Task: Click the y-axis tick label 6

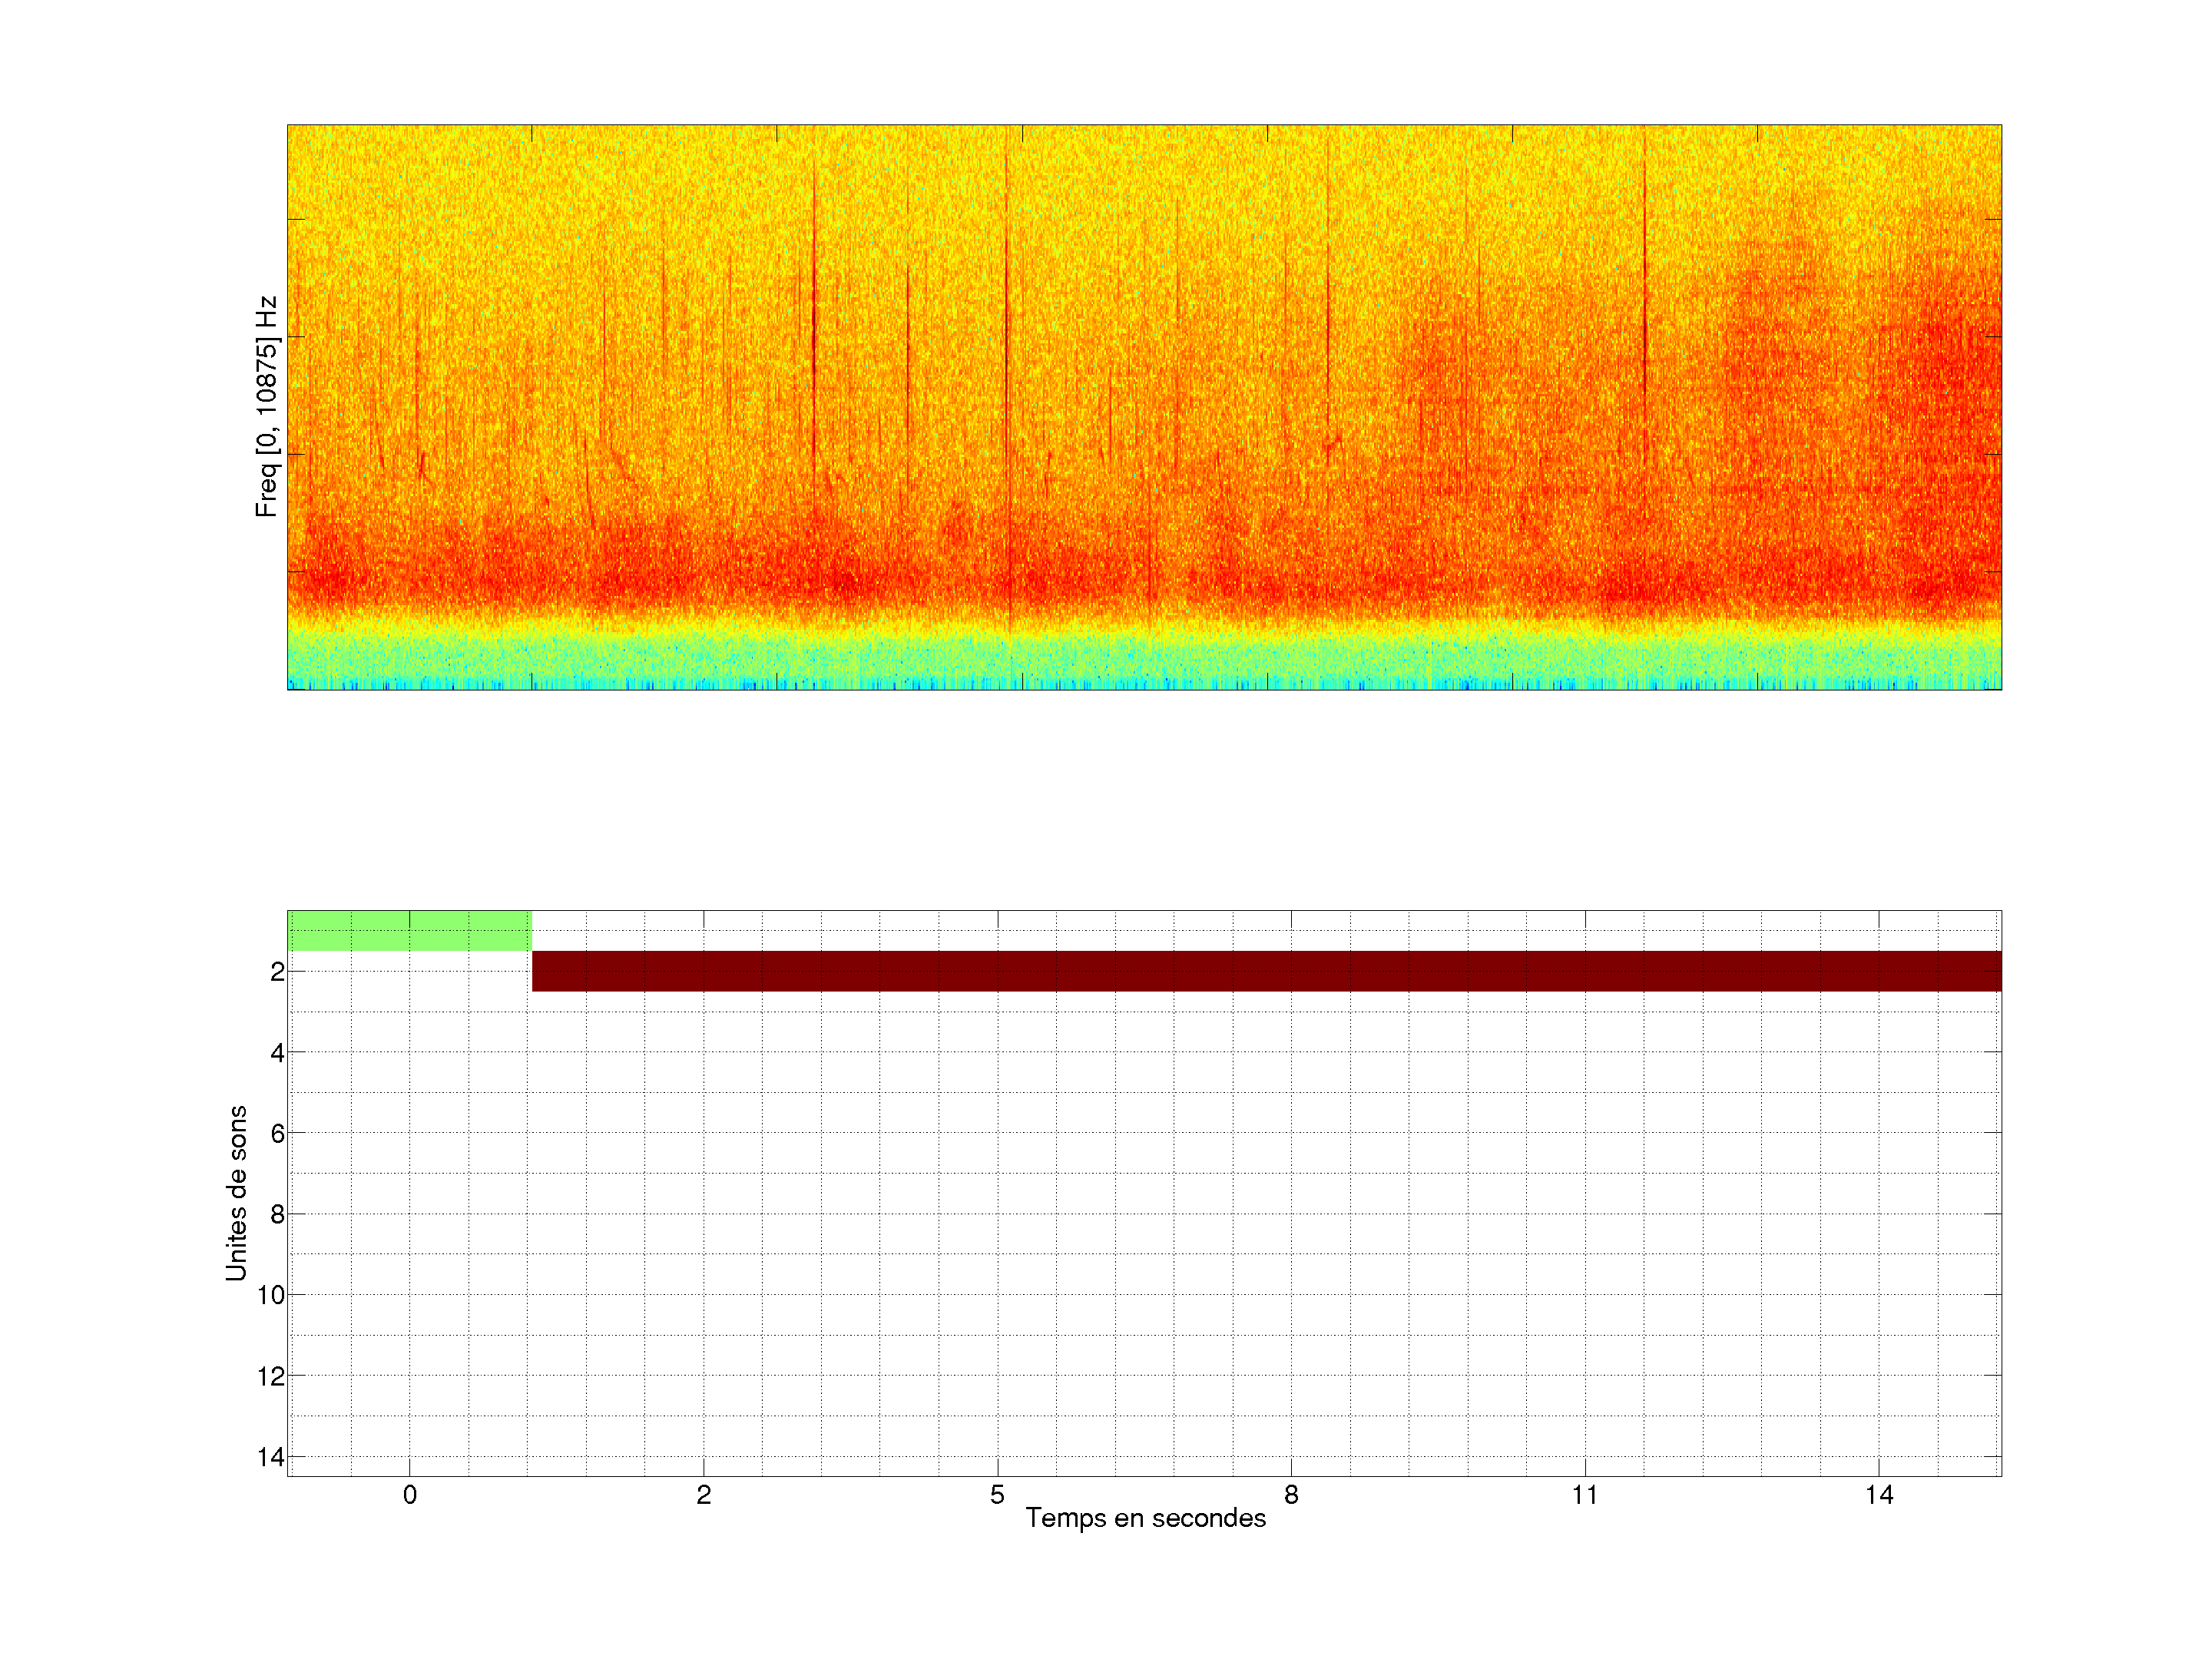Action: coord(277,1133)
